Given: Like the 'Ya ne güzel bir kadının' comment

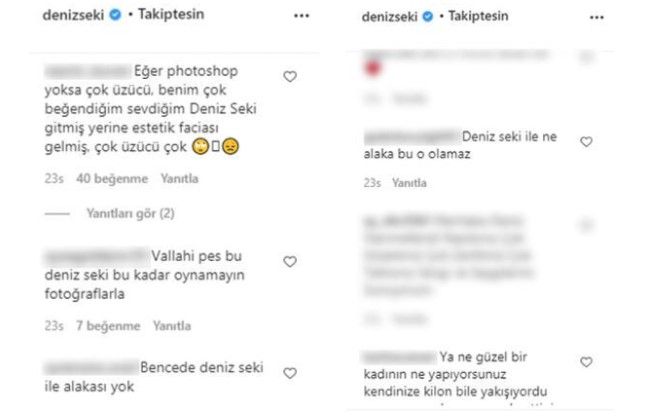Looking at the screenshot, I should click(586, 362).
